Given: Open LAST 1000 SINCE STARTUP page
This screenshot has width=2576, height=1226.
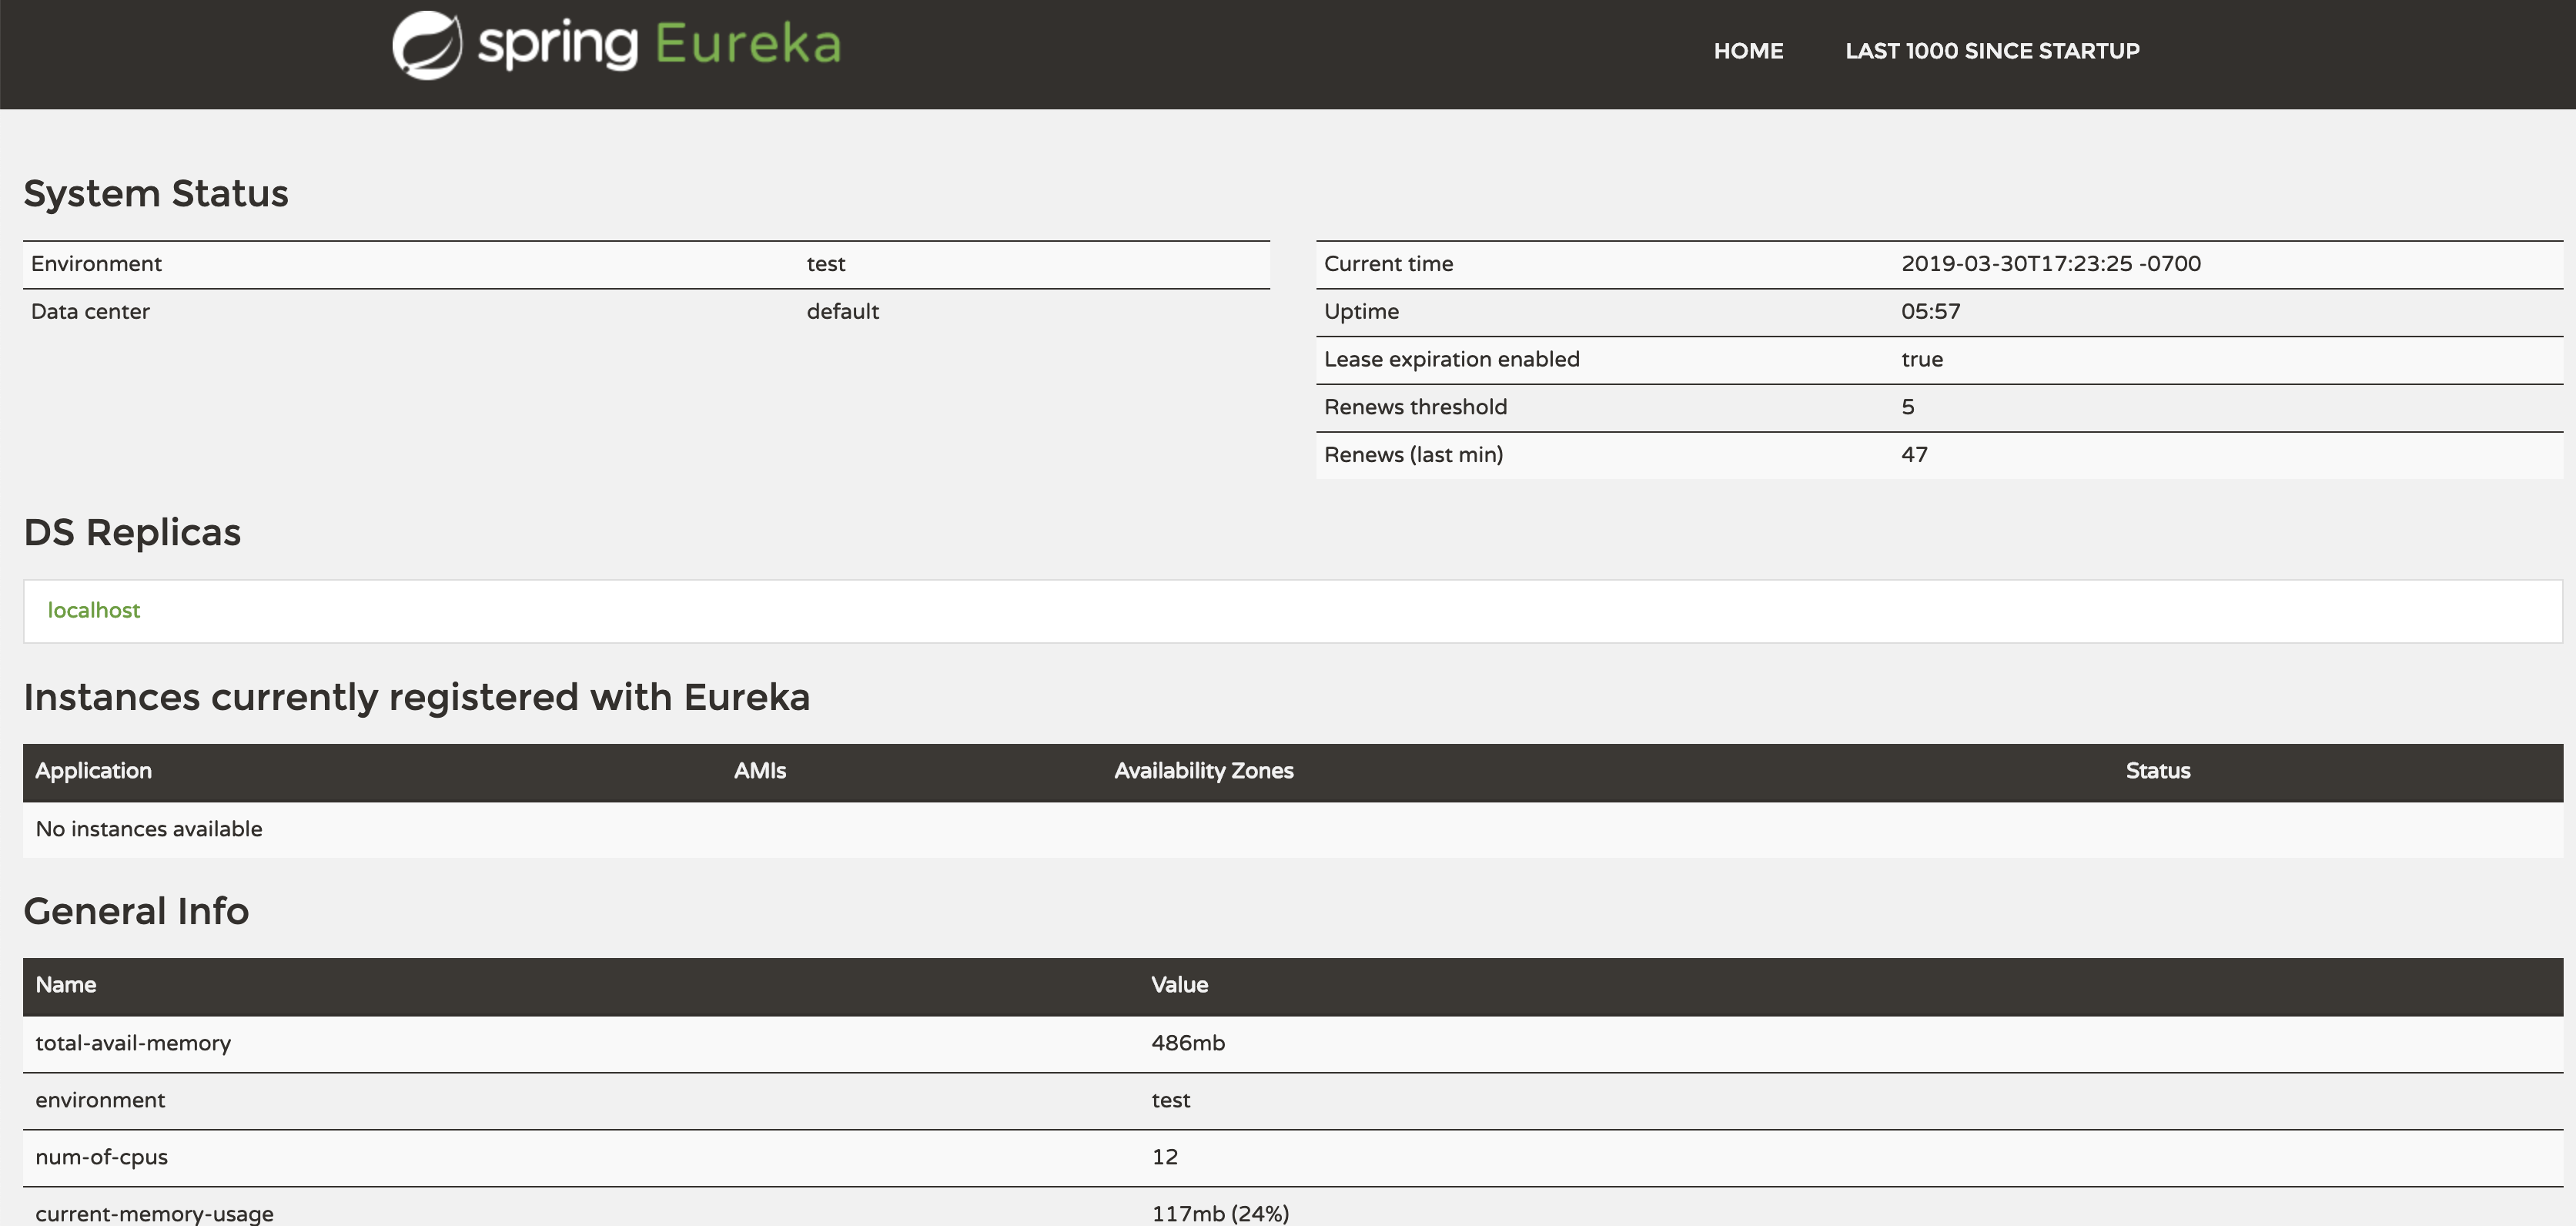Looking at the screenshot, I should (x=1992, y=51).
